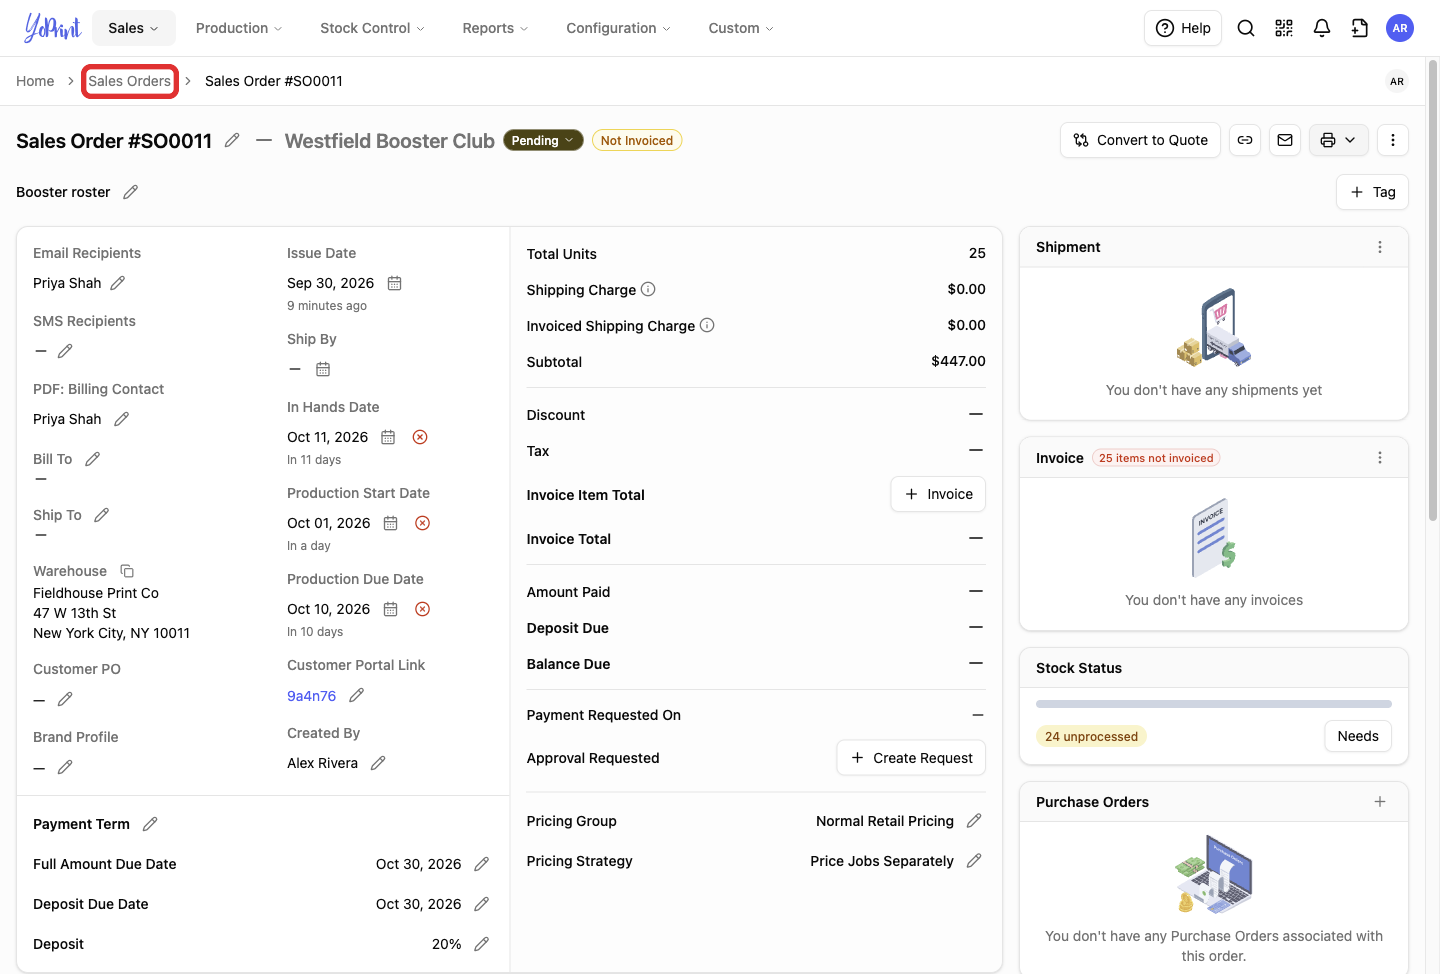Go to Home breadcrumb
This screenshot has height=974, width=1440.
(x=35, y=81)
